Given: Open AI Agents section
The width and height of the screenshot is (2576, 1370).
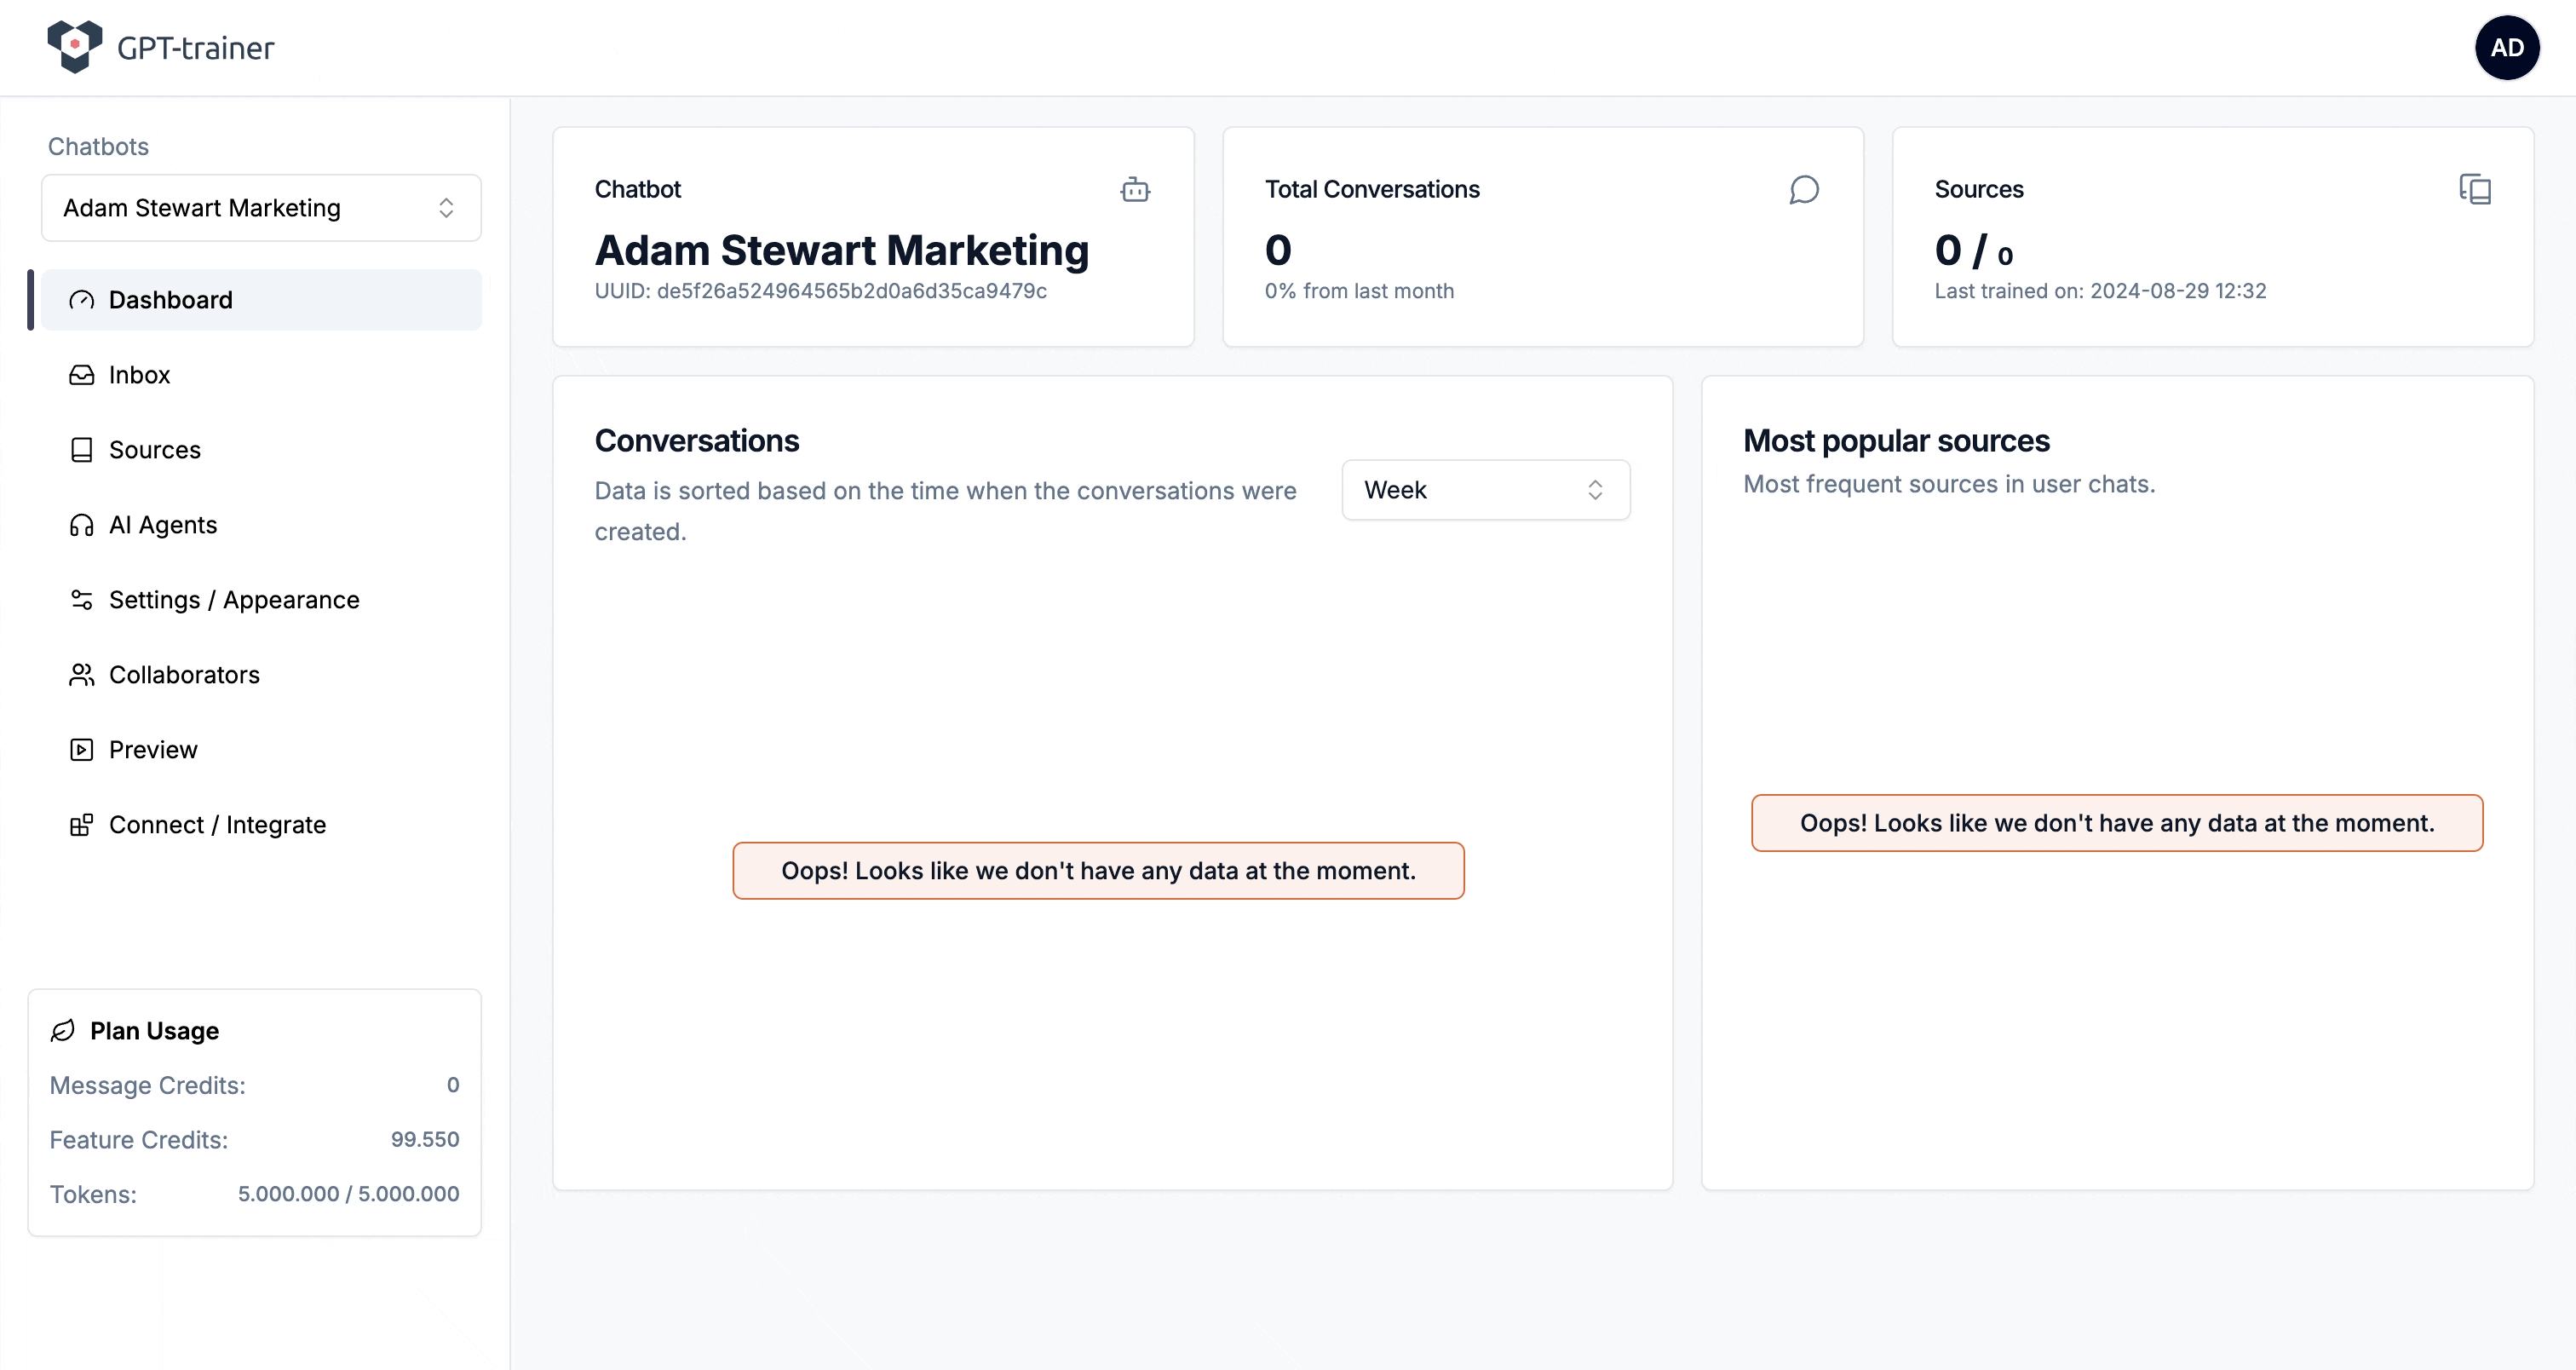Looking at the screenshot, I should tap(261, 525).
